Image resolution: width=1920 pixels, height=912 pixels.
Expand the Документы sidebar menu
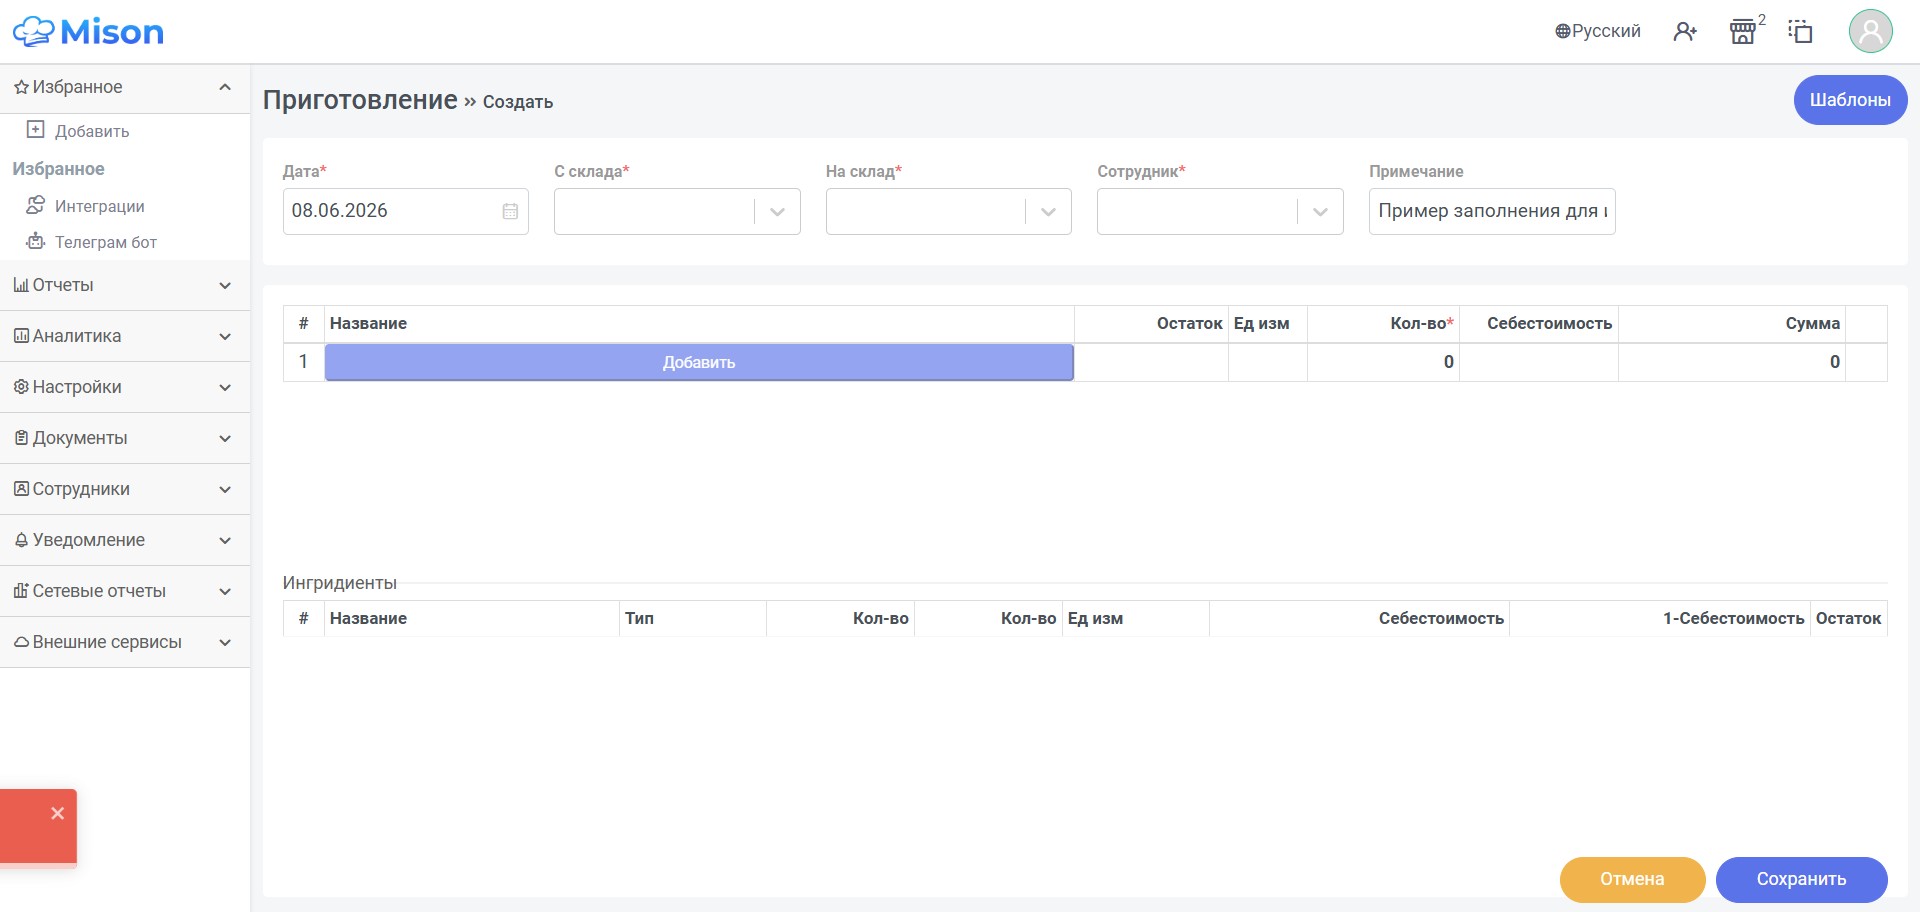click(125, 438)
